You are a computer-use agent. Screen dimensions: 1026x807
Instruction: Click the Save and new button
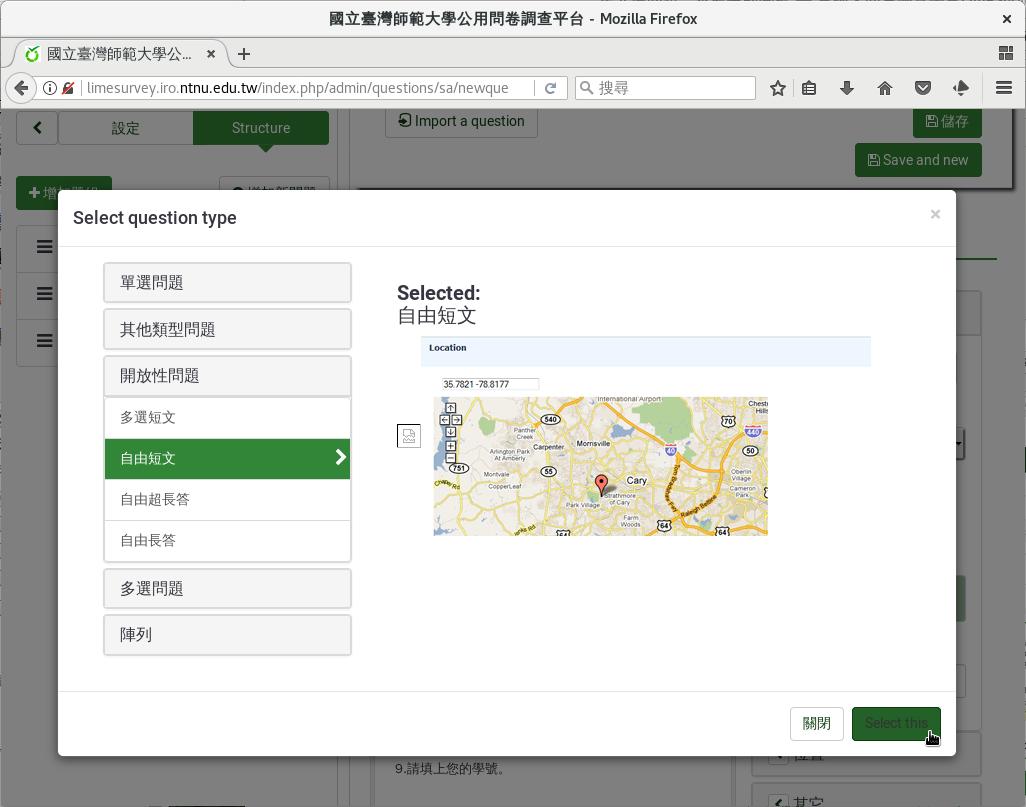click(x=918, y=160)
